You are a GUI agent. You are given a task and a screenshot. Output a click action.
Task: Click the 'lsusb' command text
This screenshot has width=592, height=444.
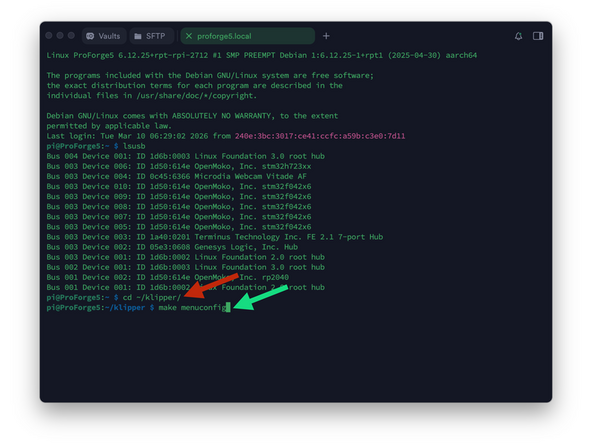pyautogui.click(x=134, y=146)
